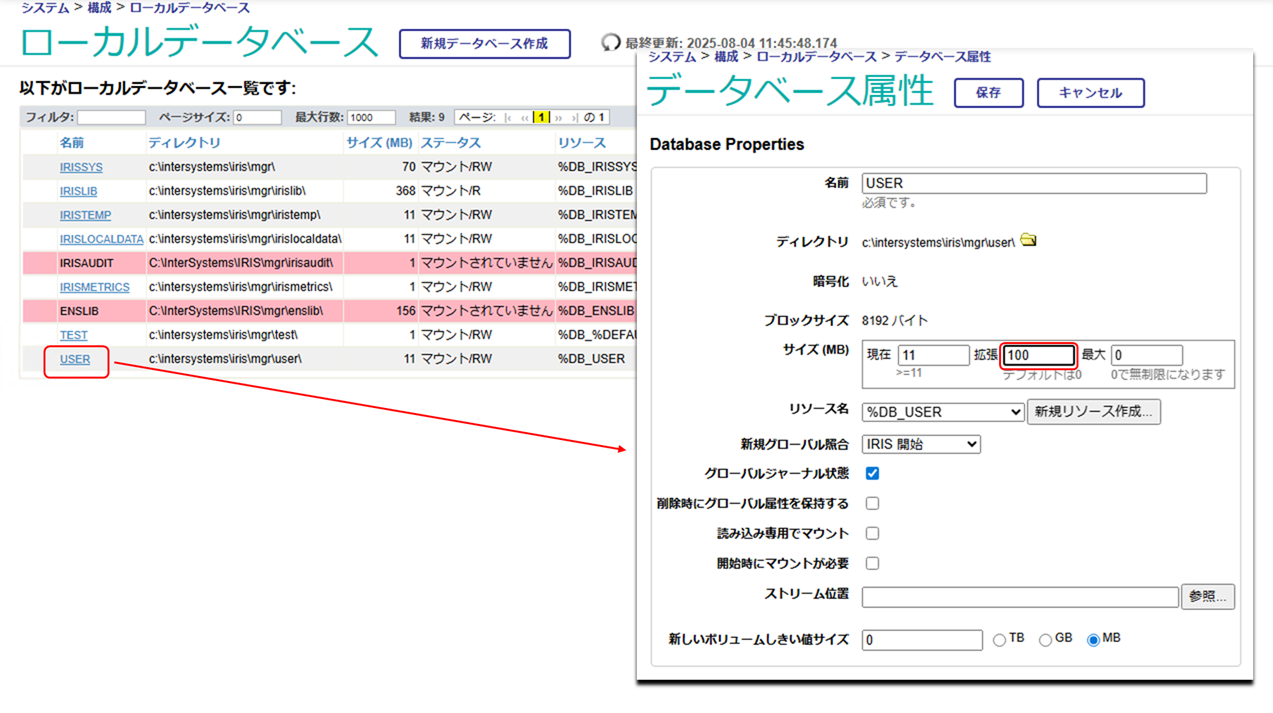Click the フィルタ text field
This screenshot has width=1273, height=713.
tap(111, 118)
